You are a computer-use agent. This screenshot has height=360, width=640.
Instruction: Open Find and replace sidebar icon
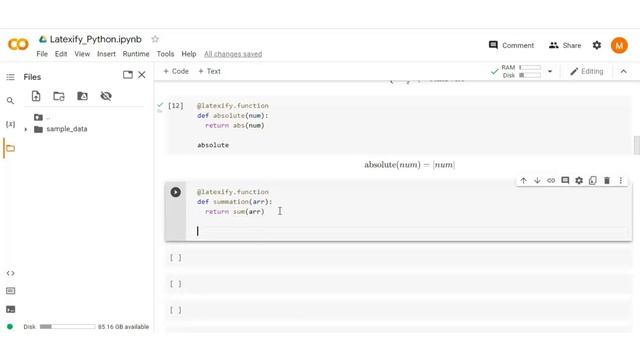click(10, 100)
